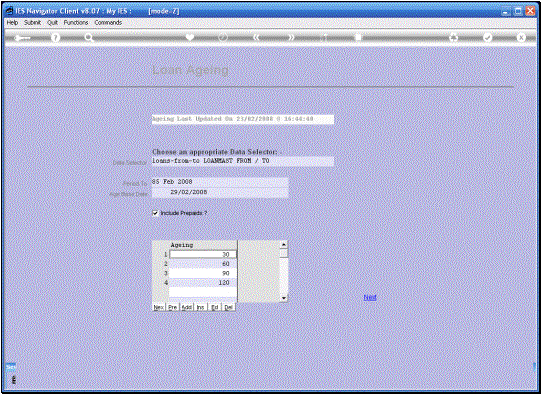Click the Pre button under ageing grid

pyautogui.click(x=173, y=307)
